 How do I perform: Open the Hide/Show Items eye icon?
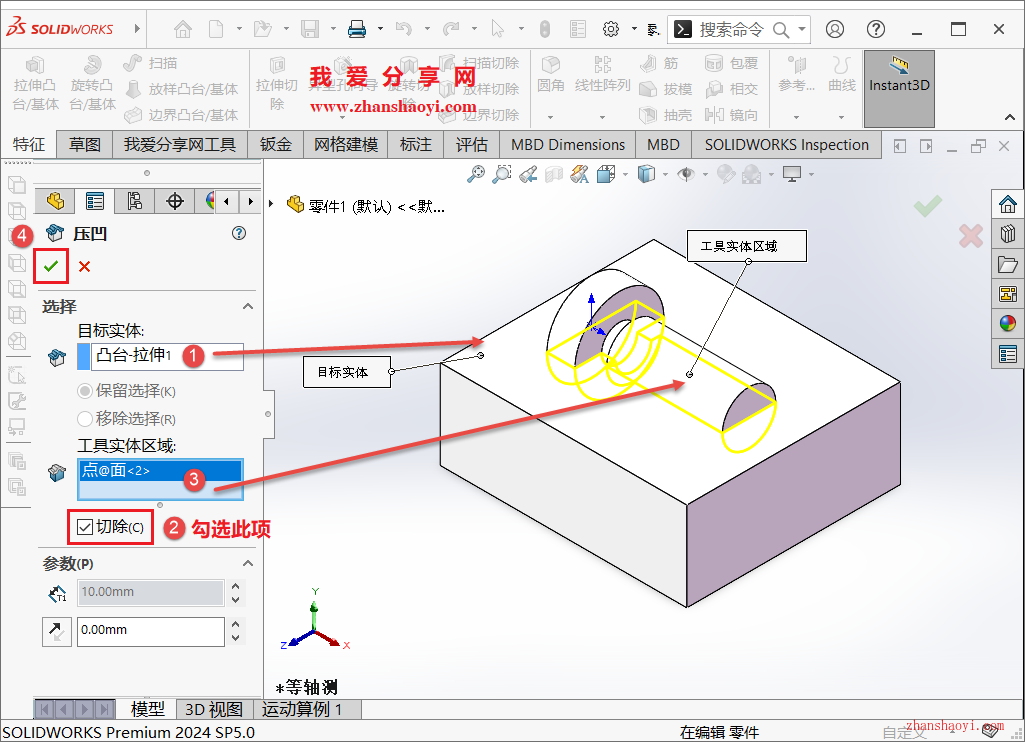coord(685,173)
